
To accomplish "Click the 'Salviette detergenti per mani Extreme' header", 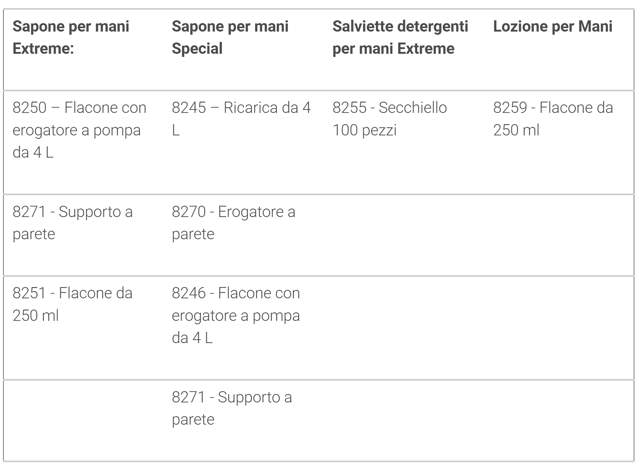I will 393,38.
